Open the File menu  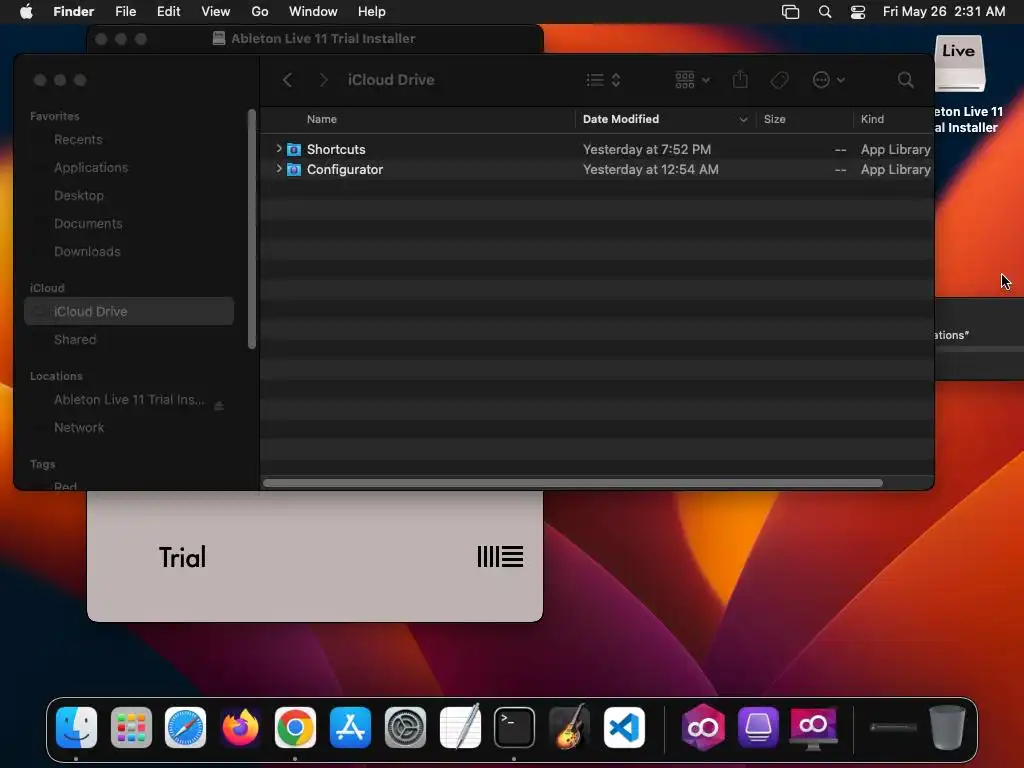(125, 12)
